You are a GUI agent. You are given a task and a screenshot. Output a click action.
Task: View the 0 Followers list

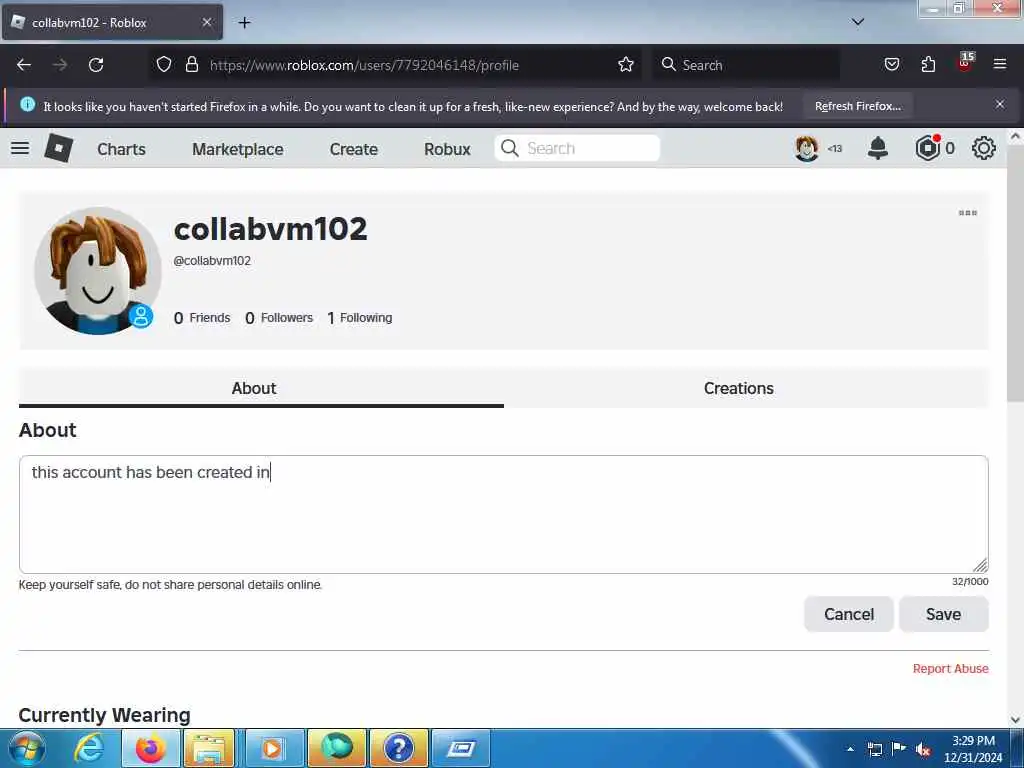point(279,318)
